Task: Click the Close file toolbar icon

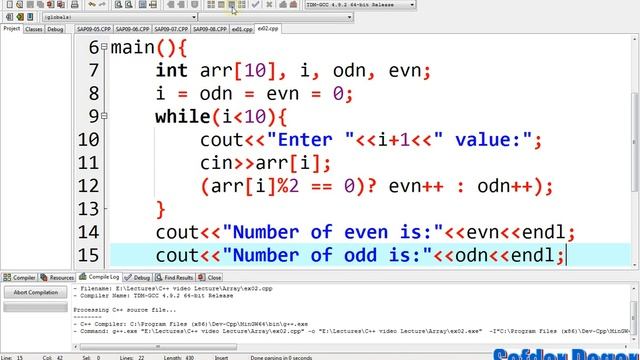Action: point(51,4)
